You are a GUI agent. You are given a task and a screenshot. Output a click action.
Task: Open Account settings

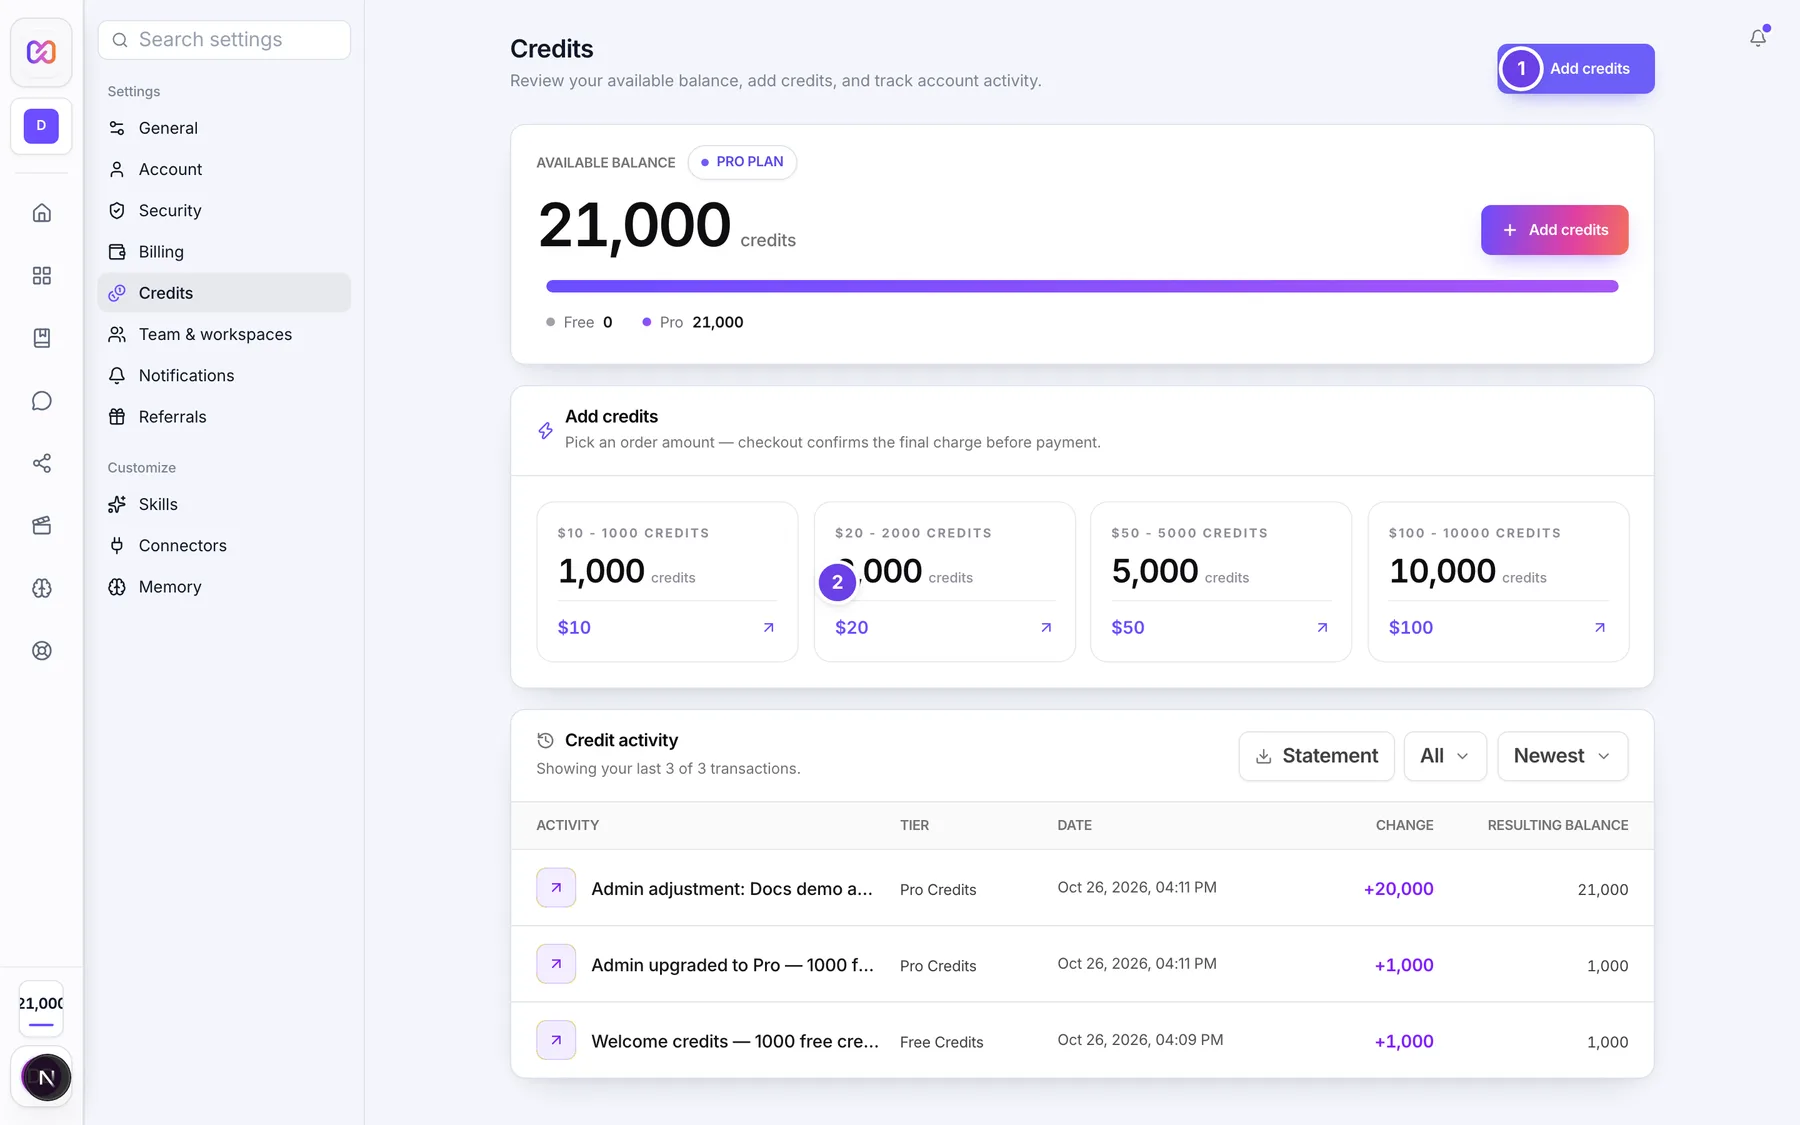point(224,169)
